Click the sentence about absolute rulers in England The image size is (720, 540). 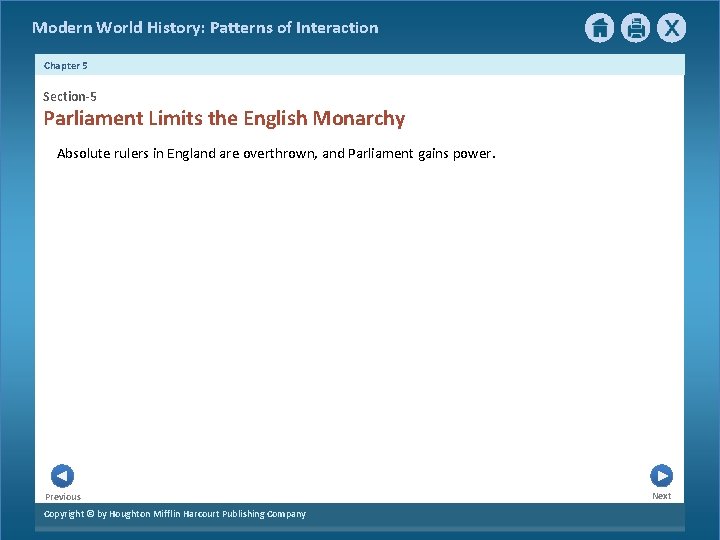point(276,153)
